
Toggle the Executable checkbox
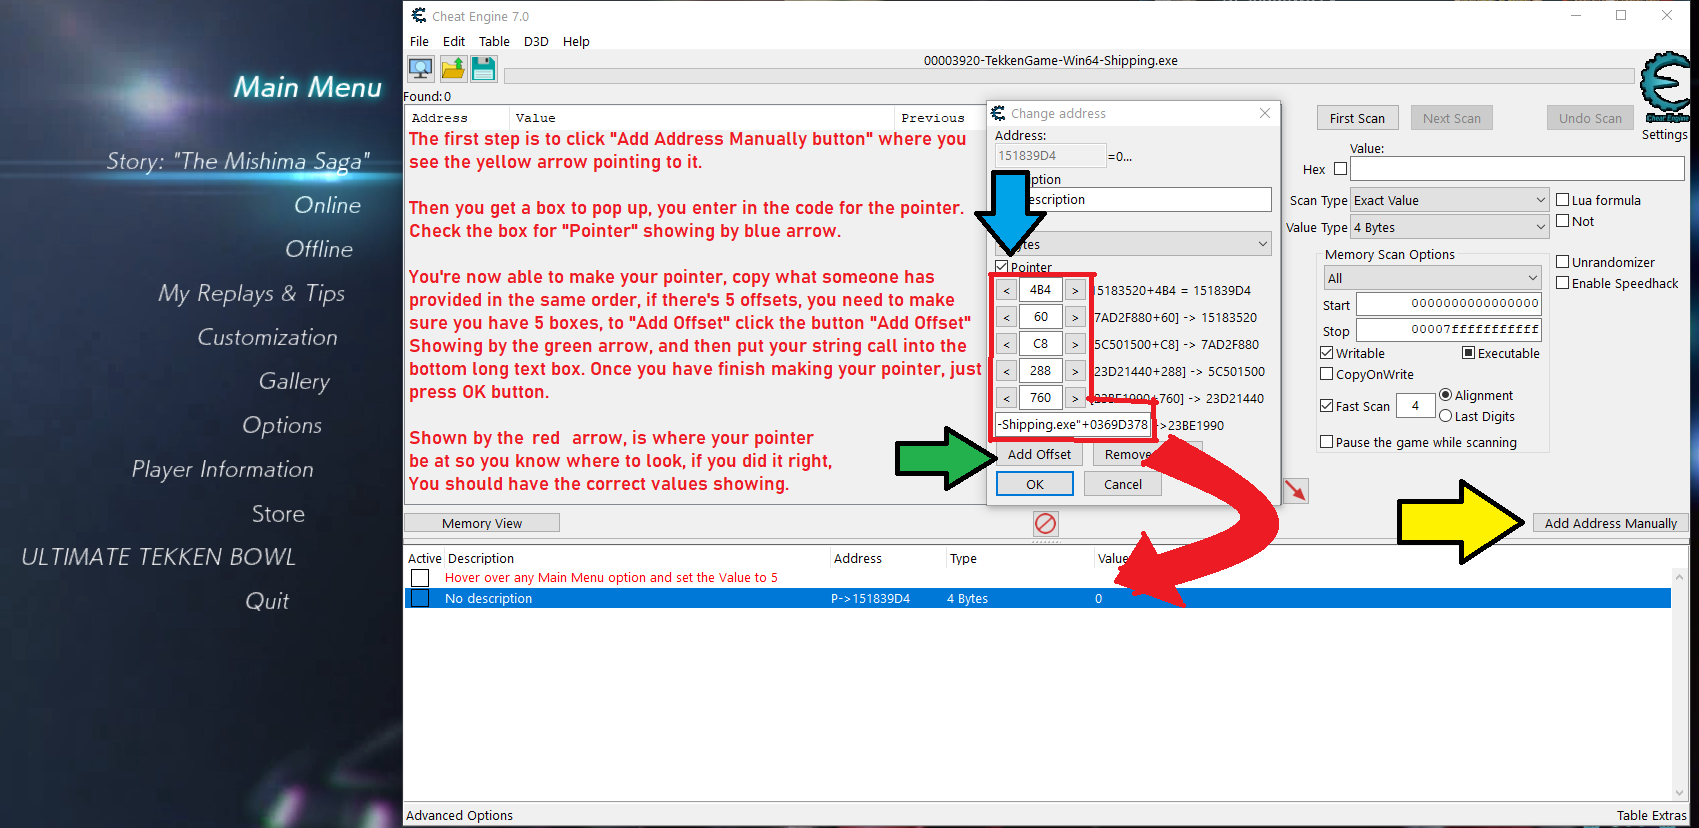[x=1469, y=353]
